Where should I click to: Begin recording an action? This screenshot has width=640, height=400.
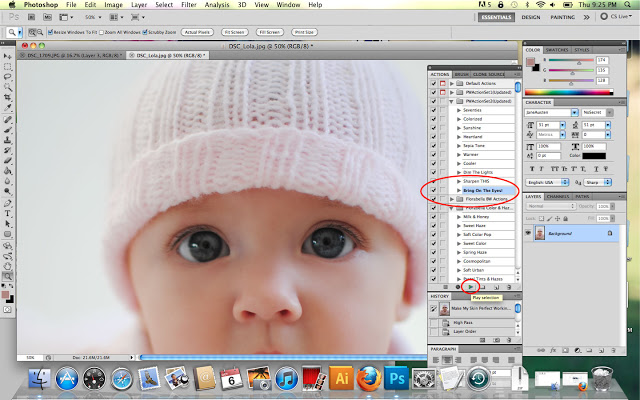(x=458, y=287)
